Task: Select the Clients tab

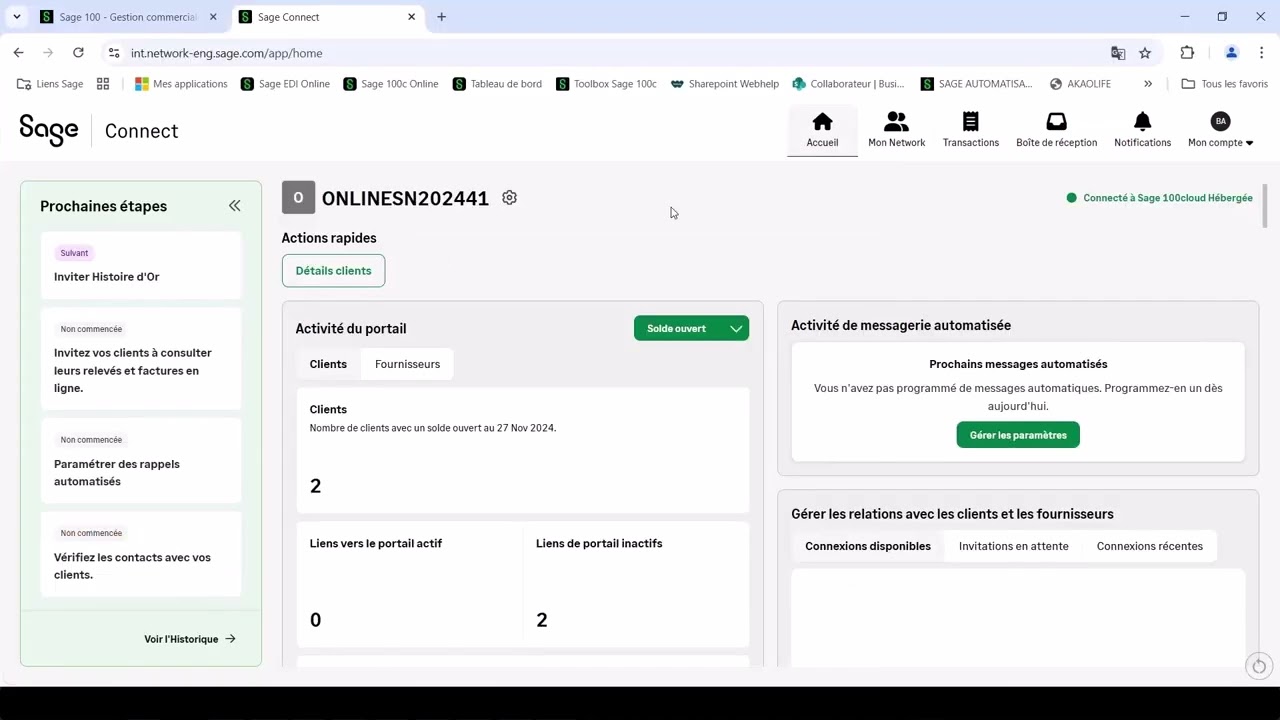Action: coord(328,364)
